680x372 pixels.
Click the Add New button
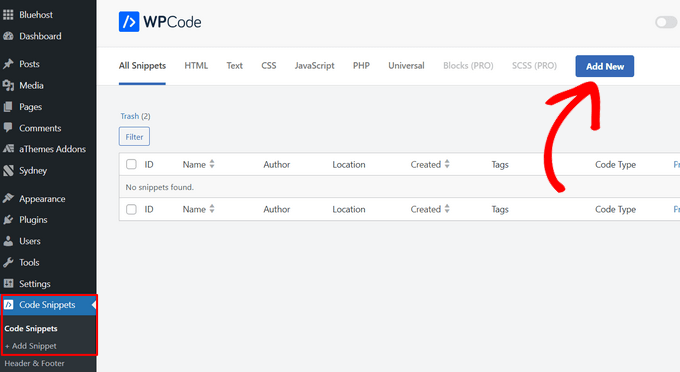(x=605, y=66)
